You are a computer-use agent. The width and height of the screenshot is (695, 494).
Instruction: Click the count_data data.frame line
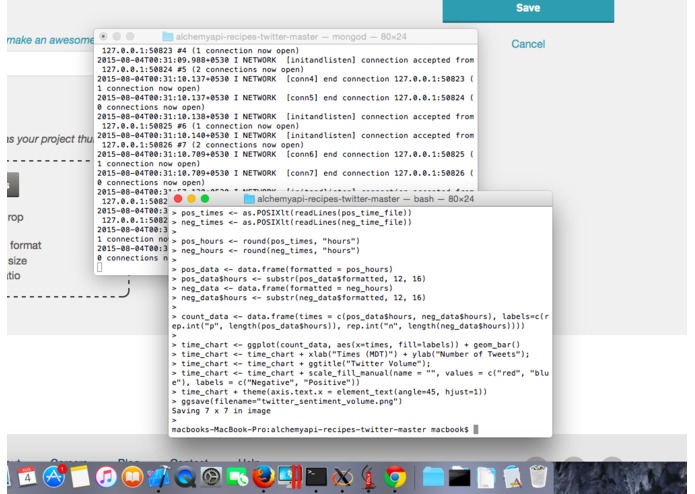click(360, 321)
